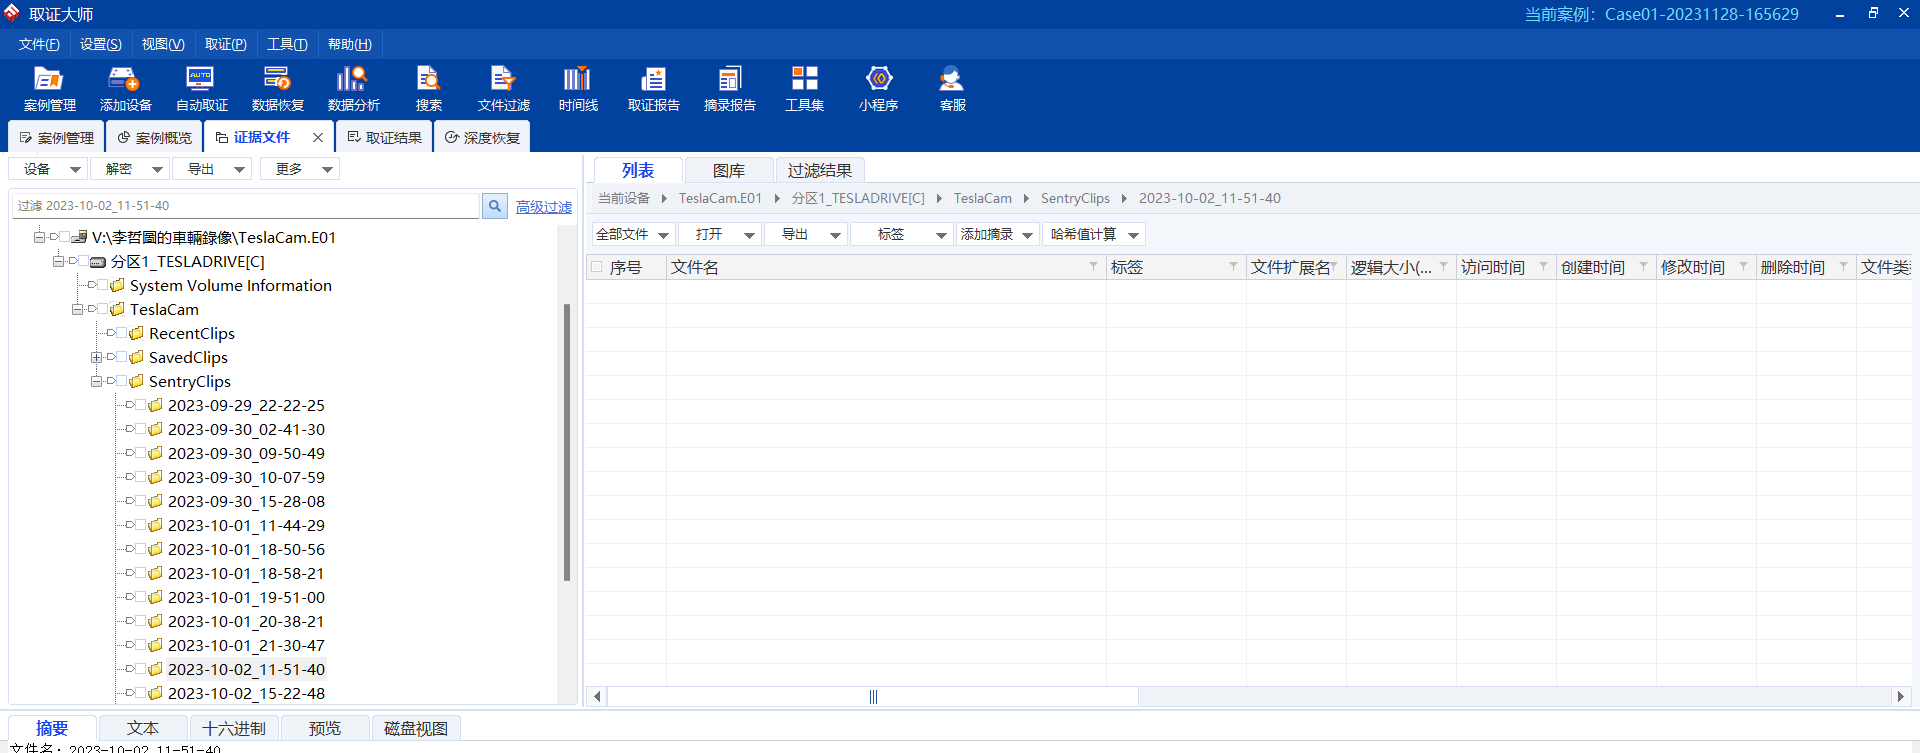Launch the 小程序 toolbar icon
The height and width of the screenshot is (753, 1920).
(x=878, y=88)
